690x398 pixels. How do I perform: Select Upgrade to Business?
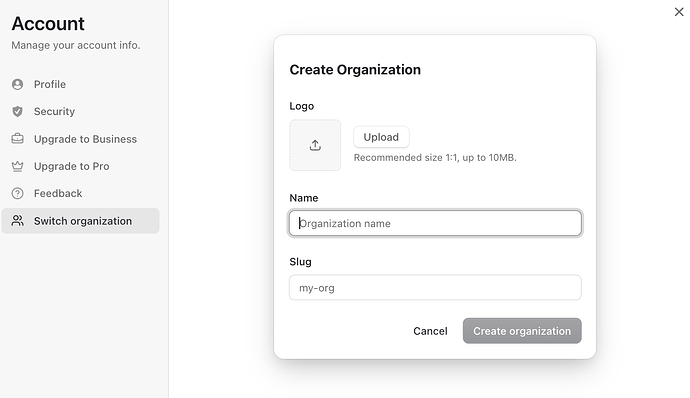pyautogui.click(x=81, y=139)
